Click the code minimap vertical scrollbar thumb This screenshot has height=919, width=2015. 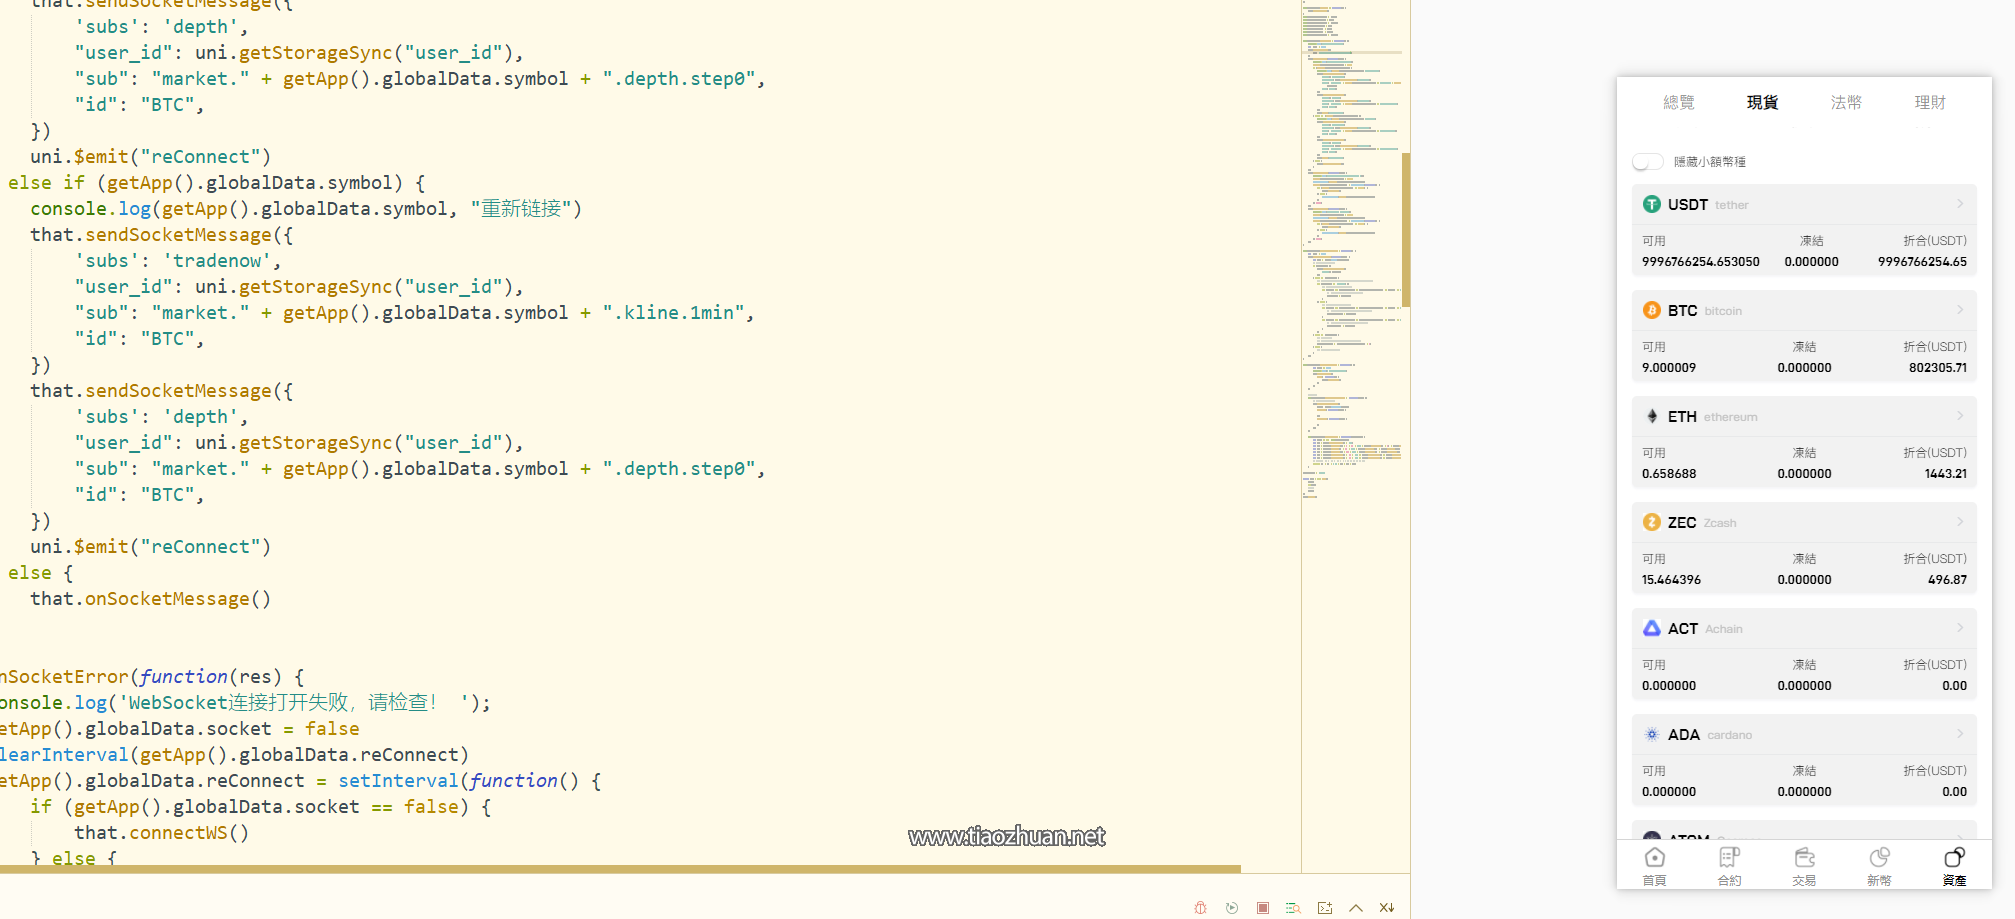(1406, 230)
